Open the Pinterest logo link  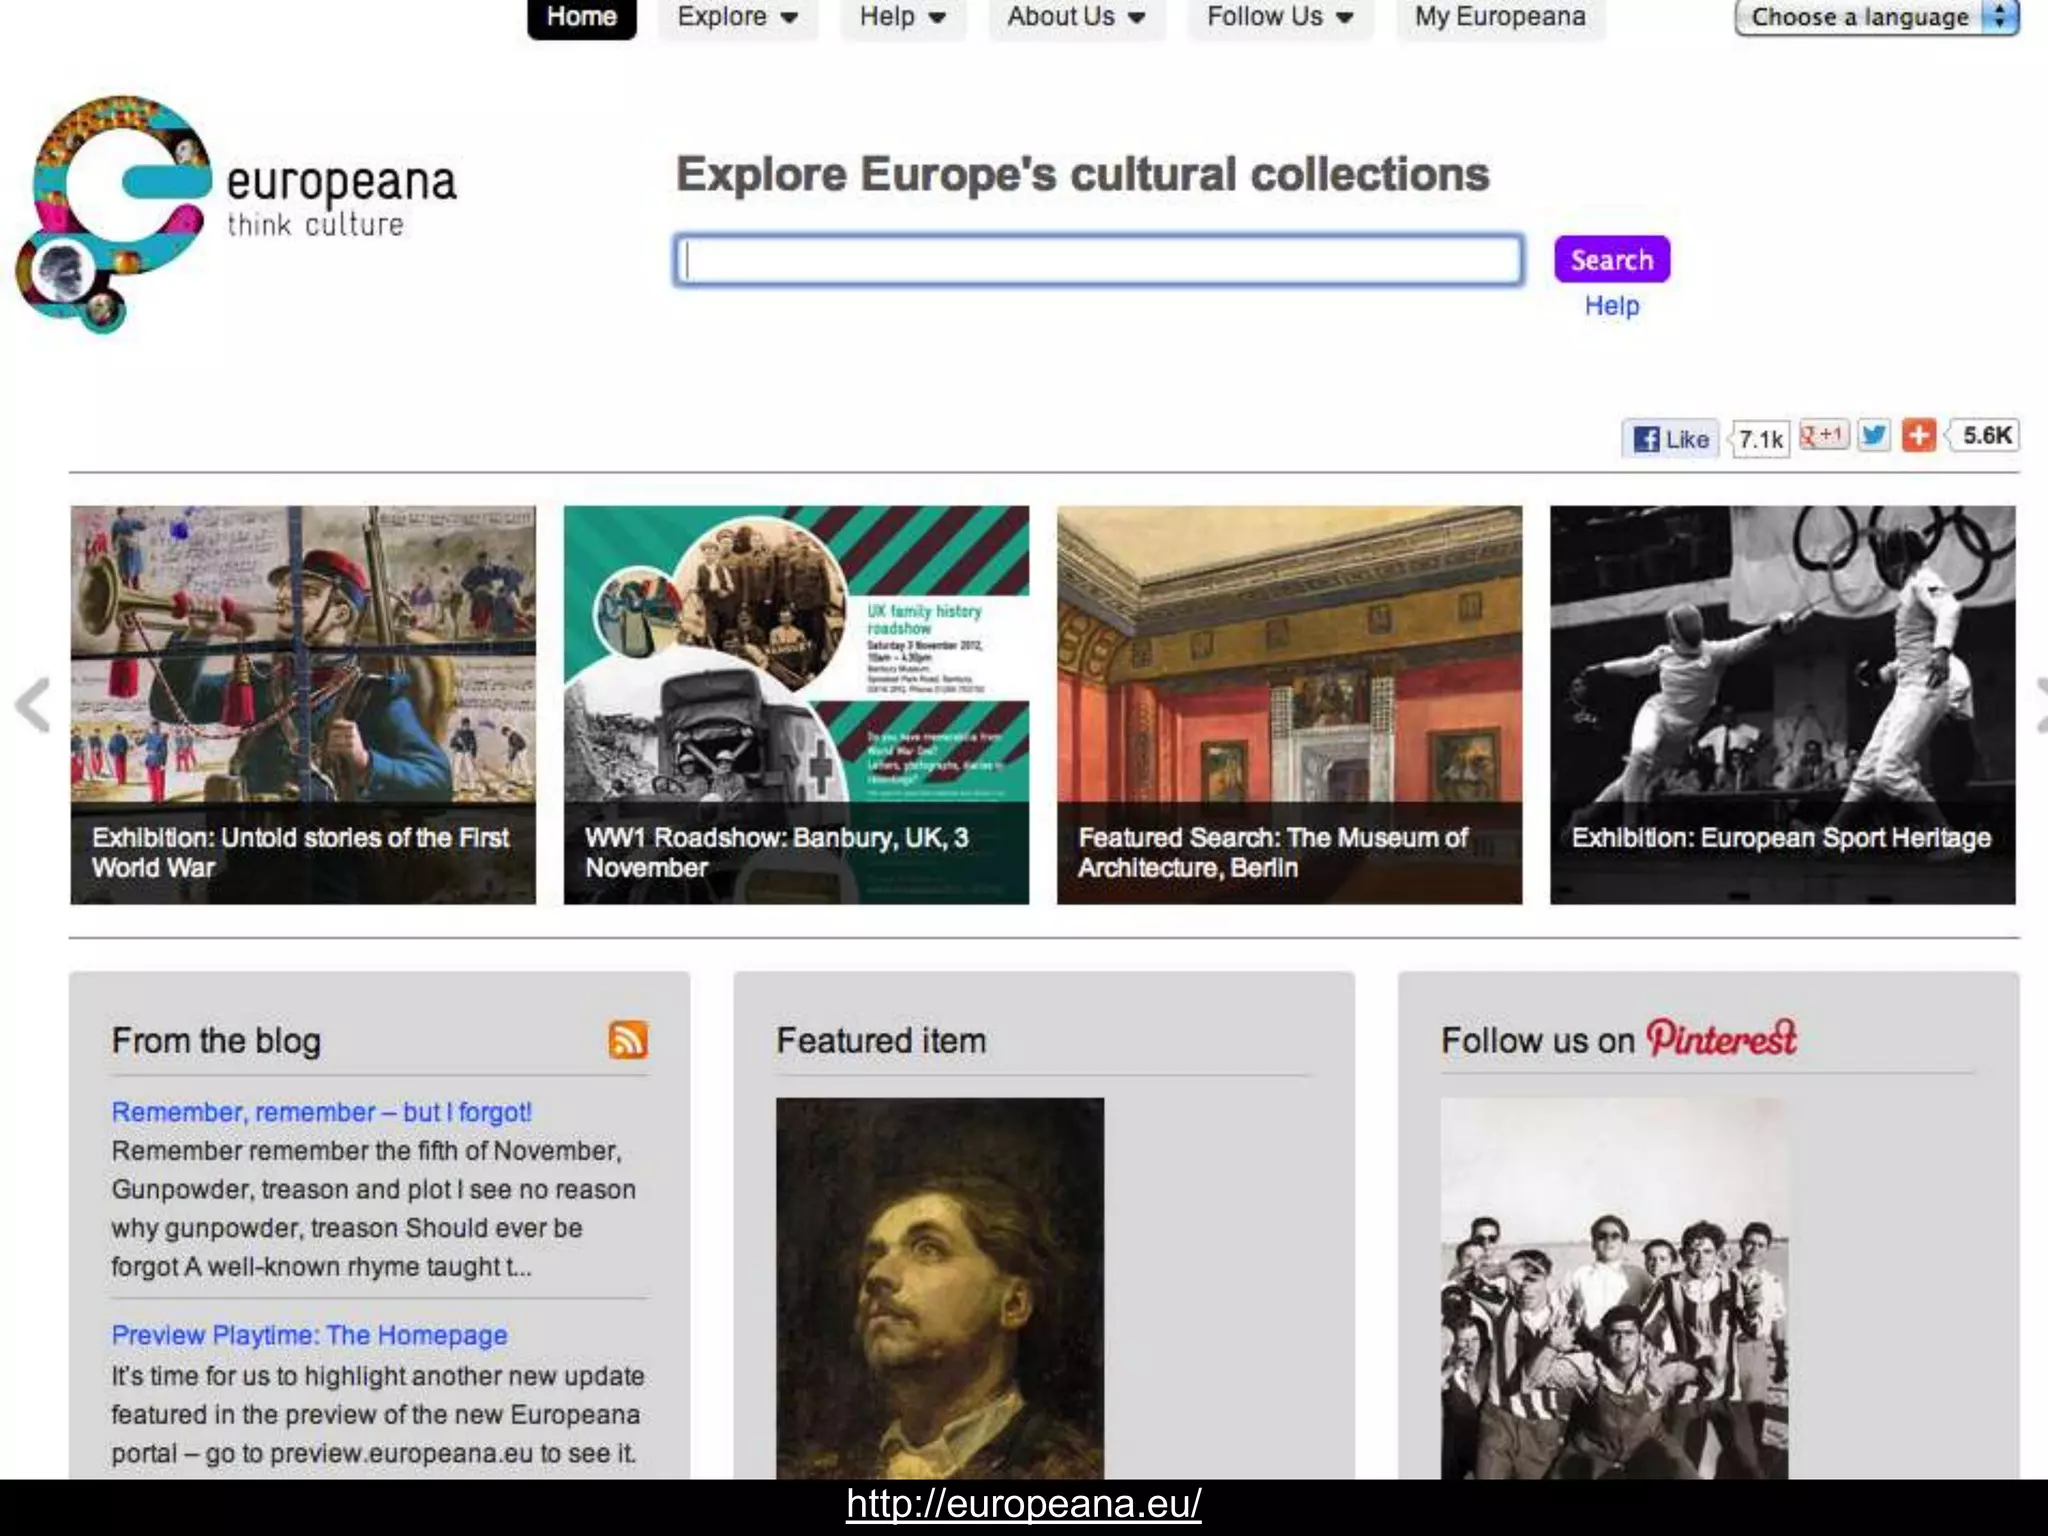click(1721, 1038)
